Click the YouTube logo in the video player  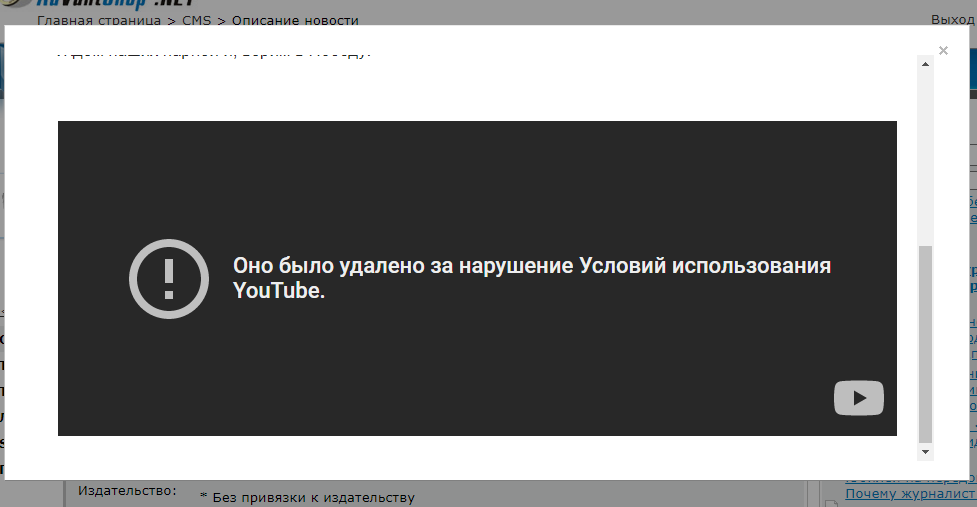pyautogui.click(x=858, y=398)
